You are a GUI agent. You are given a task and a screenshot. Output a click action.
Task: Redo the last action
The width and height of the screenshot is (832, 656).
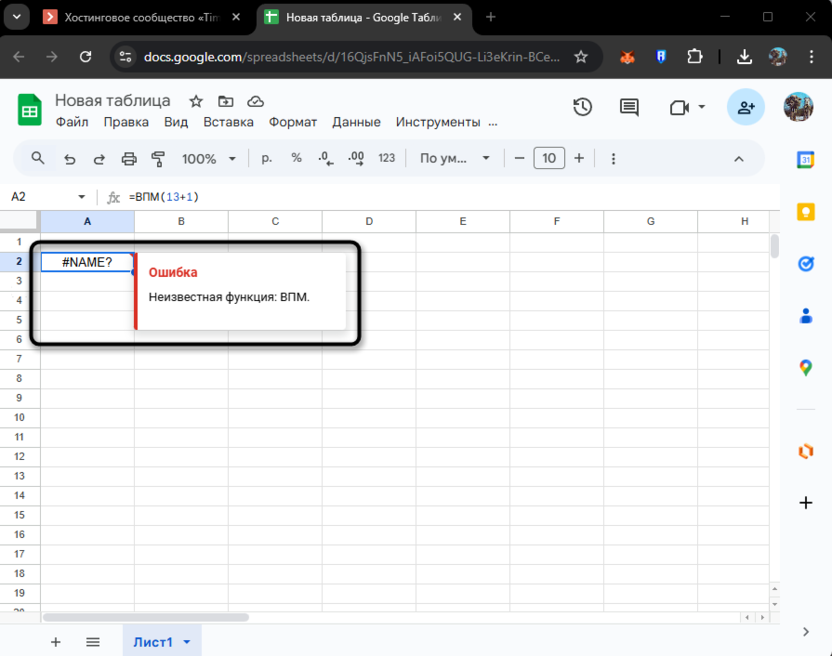(99, 159)
